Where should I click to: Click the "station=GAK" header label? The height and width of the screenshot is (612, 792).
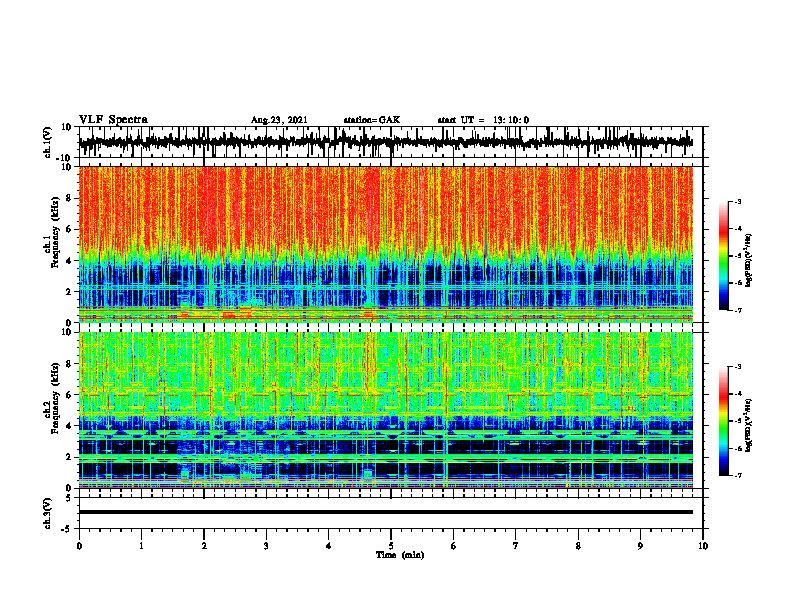point(372,120)
